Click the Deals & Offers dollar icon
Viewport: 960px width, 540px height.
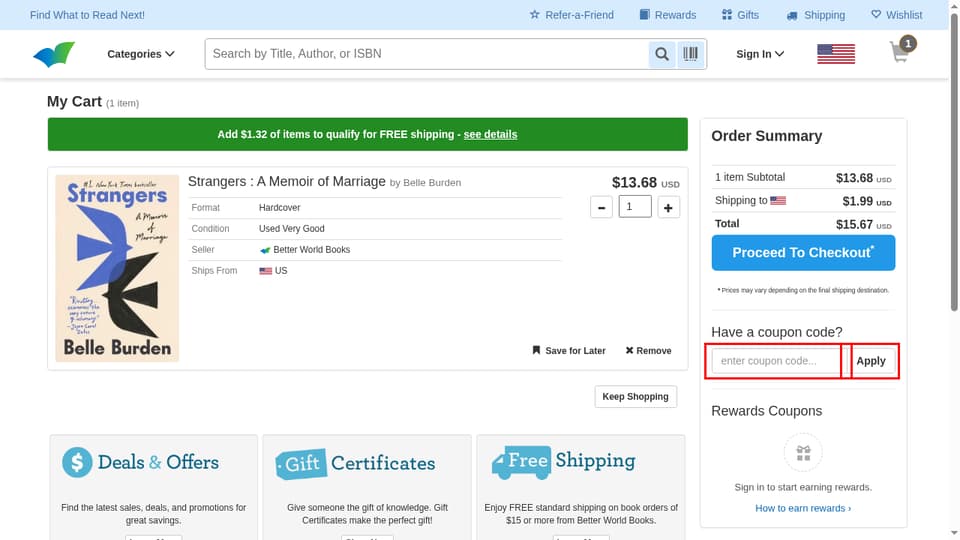click(x=77, y=462)
